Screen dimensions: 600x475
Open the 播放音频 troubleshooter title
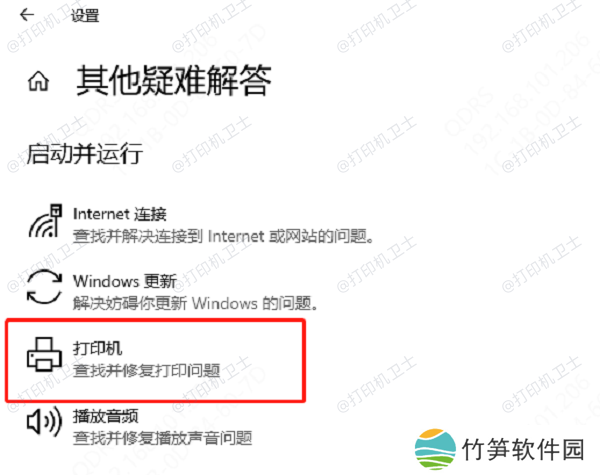[x=106, y=416]
